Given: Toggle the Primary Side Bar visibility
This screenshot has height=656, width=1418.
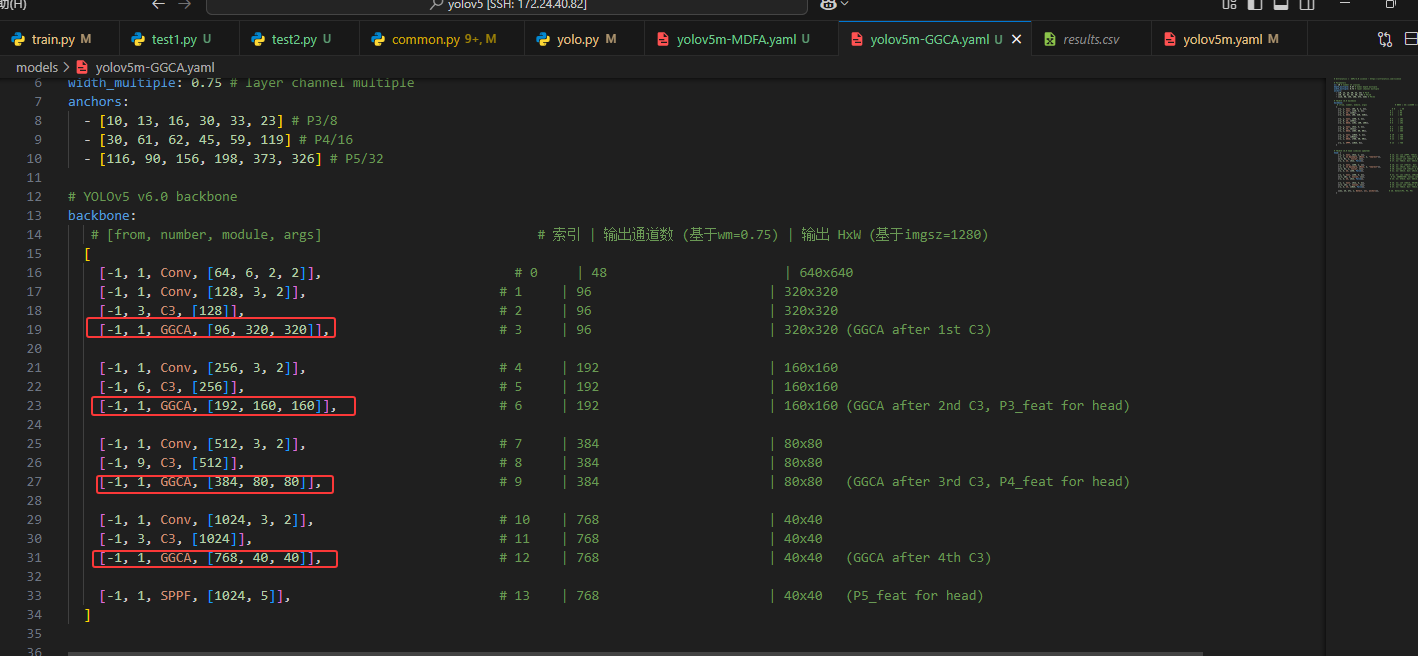Looking at the screenshot, I should pyautogui.click(x=1256, y=6).
